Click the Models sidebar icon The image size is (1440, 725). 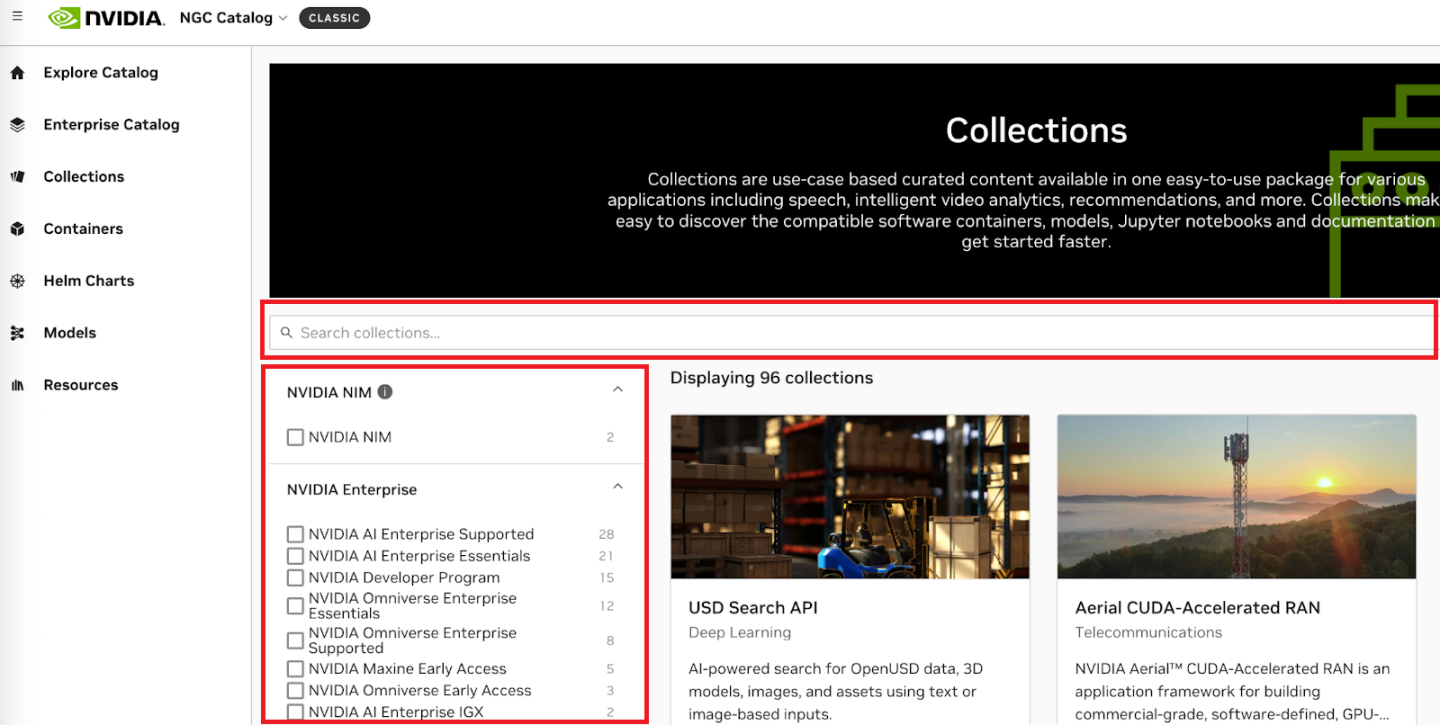coord(17,333)
